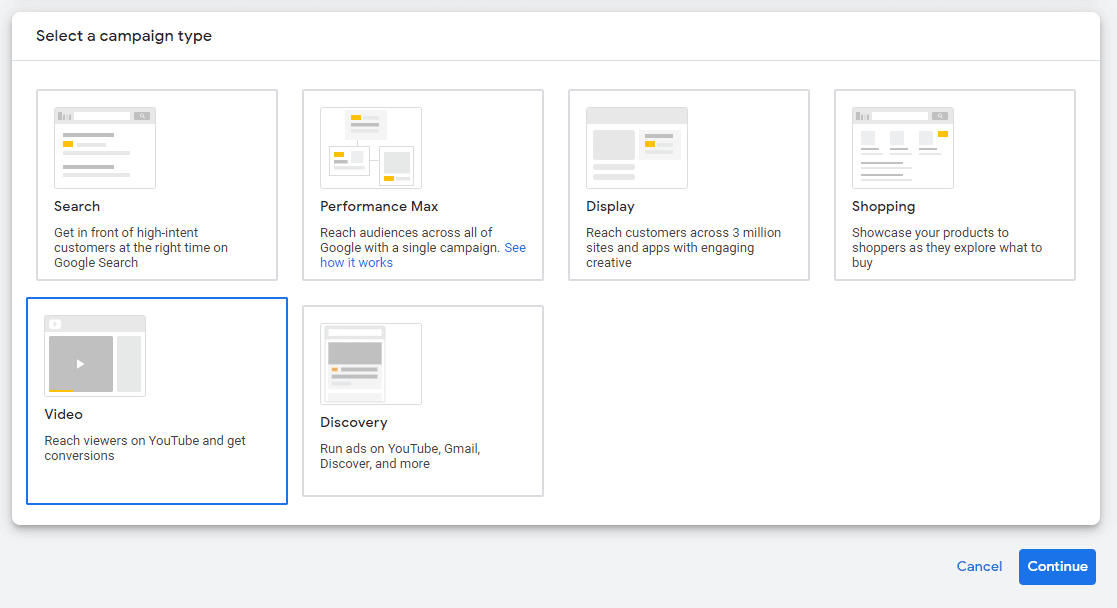Open the 'See how it works' link
1117x608 pixels.
point(356,262)
